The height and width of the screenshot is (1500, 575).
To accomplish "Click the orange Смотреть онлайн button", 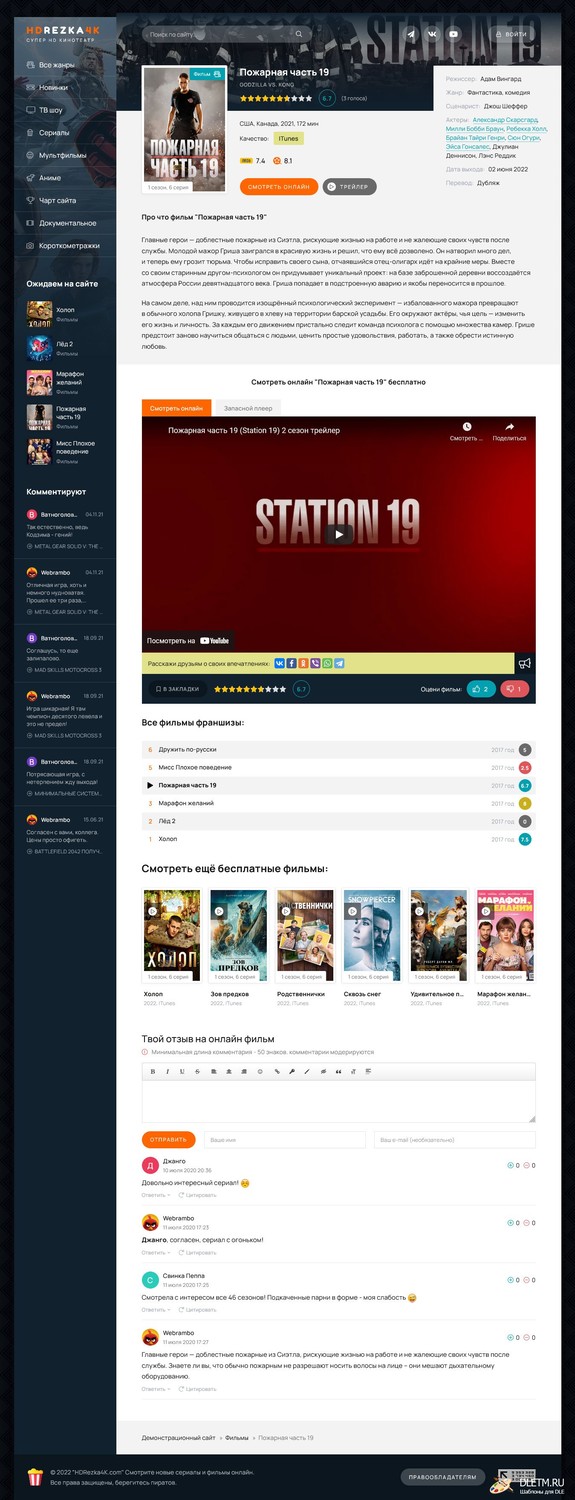I will [279, 186].
